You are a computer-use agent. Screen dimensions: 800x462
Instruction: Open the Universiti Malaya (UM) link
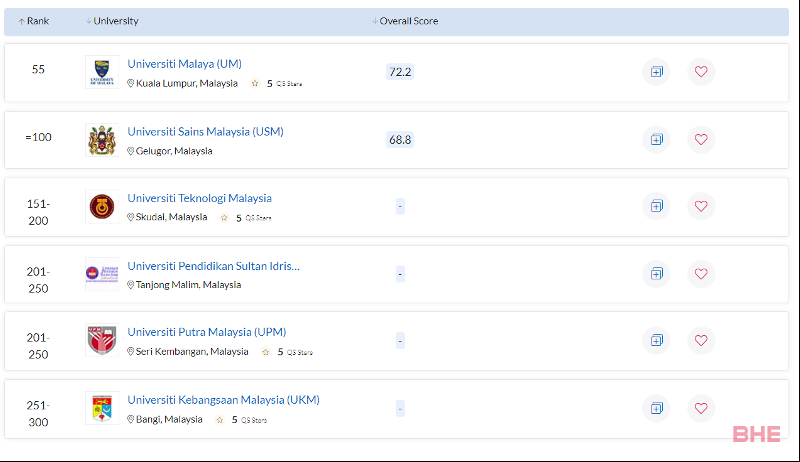tap(185, 64)
